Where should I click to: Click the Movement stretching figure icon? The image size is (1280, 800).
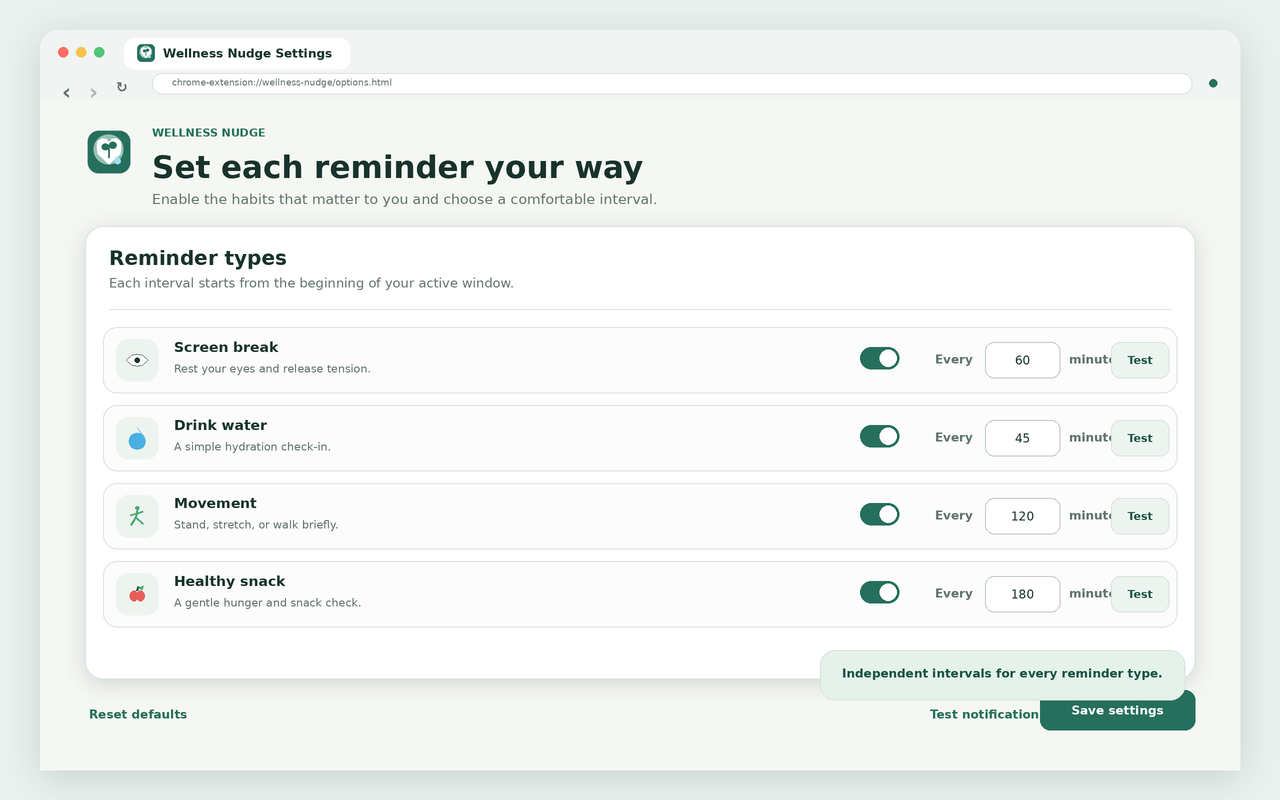click(x=137, y=516)
